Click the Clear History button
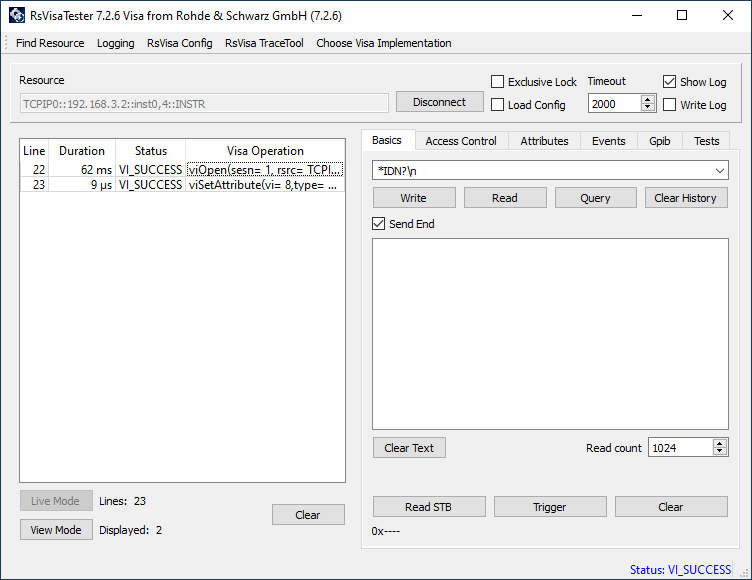The height and width of the screenshot is (580, 752). pyautogui.click(x=686, y=198)
